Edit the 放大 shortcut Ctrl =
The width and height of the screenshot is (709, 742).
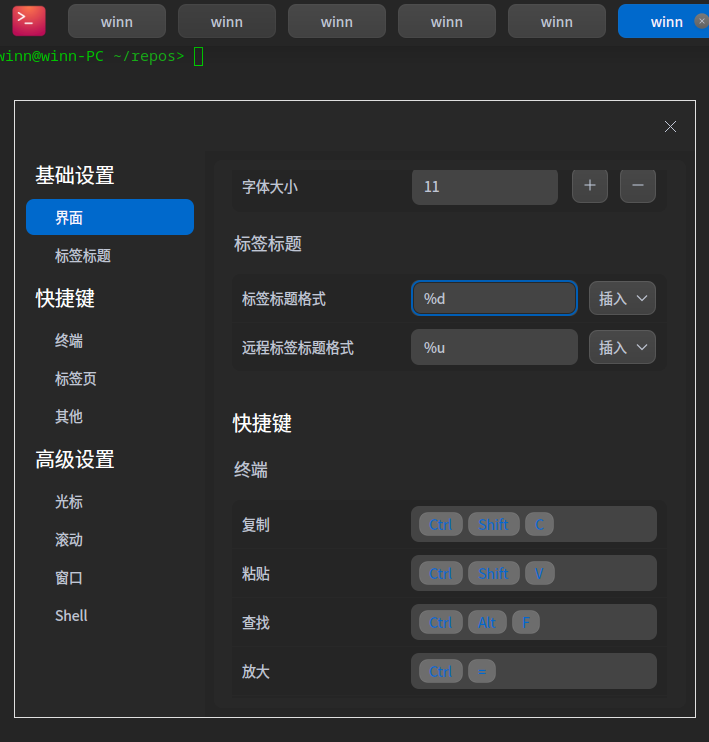pyautogui.click(x=534, y=671)
